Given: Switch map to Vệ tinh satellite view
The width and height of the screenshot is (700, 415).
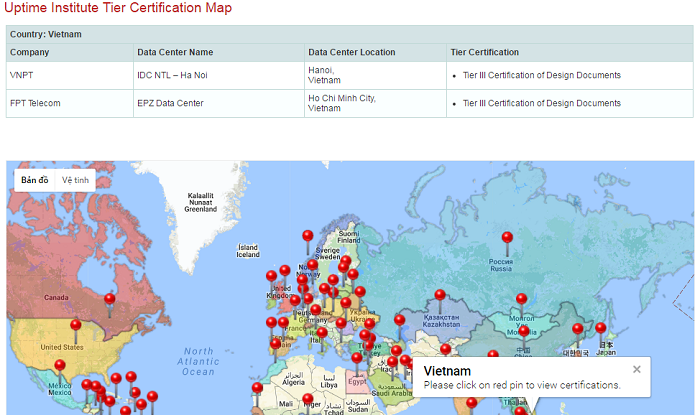Looking at the screenshot, I should [75, 180].
